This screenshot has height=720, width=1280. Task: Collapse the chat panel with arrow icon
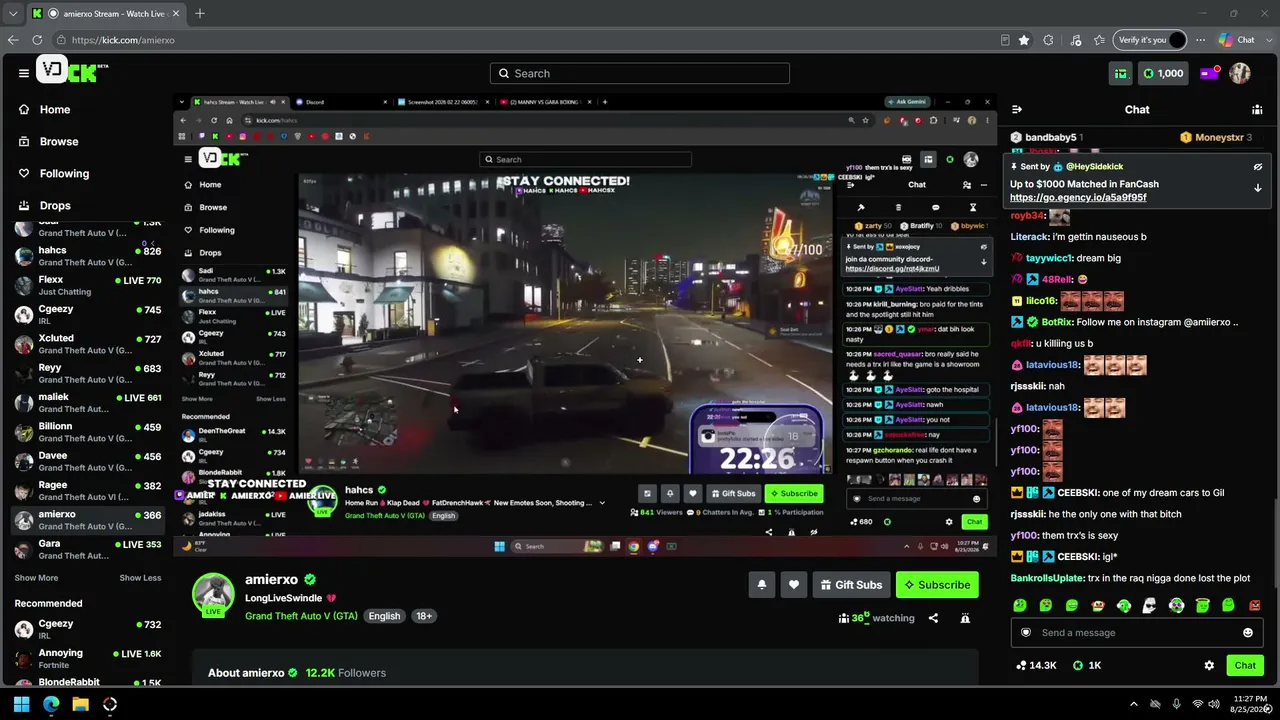(1017, 110)
